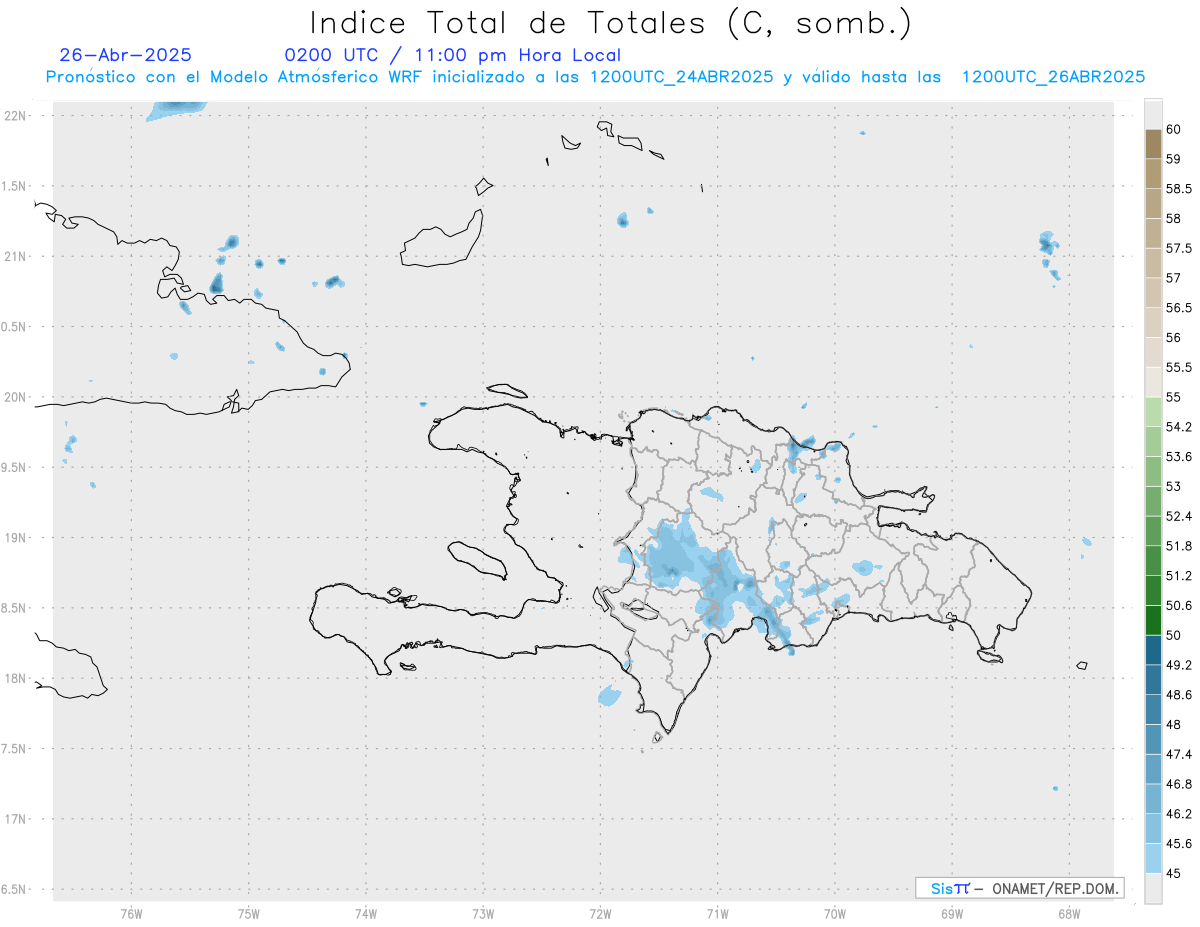Image resolution: width=1200 pixels, height=927 pixels.
Task: Click the "71W" longitude label
Action: pos(717,913)
